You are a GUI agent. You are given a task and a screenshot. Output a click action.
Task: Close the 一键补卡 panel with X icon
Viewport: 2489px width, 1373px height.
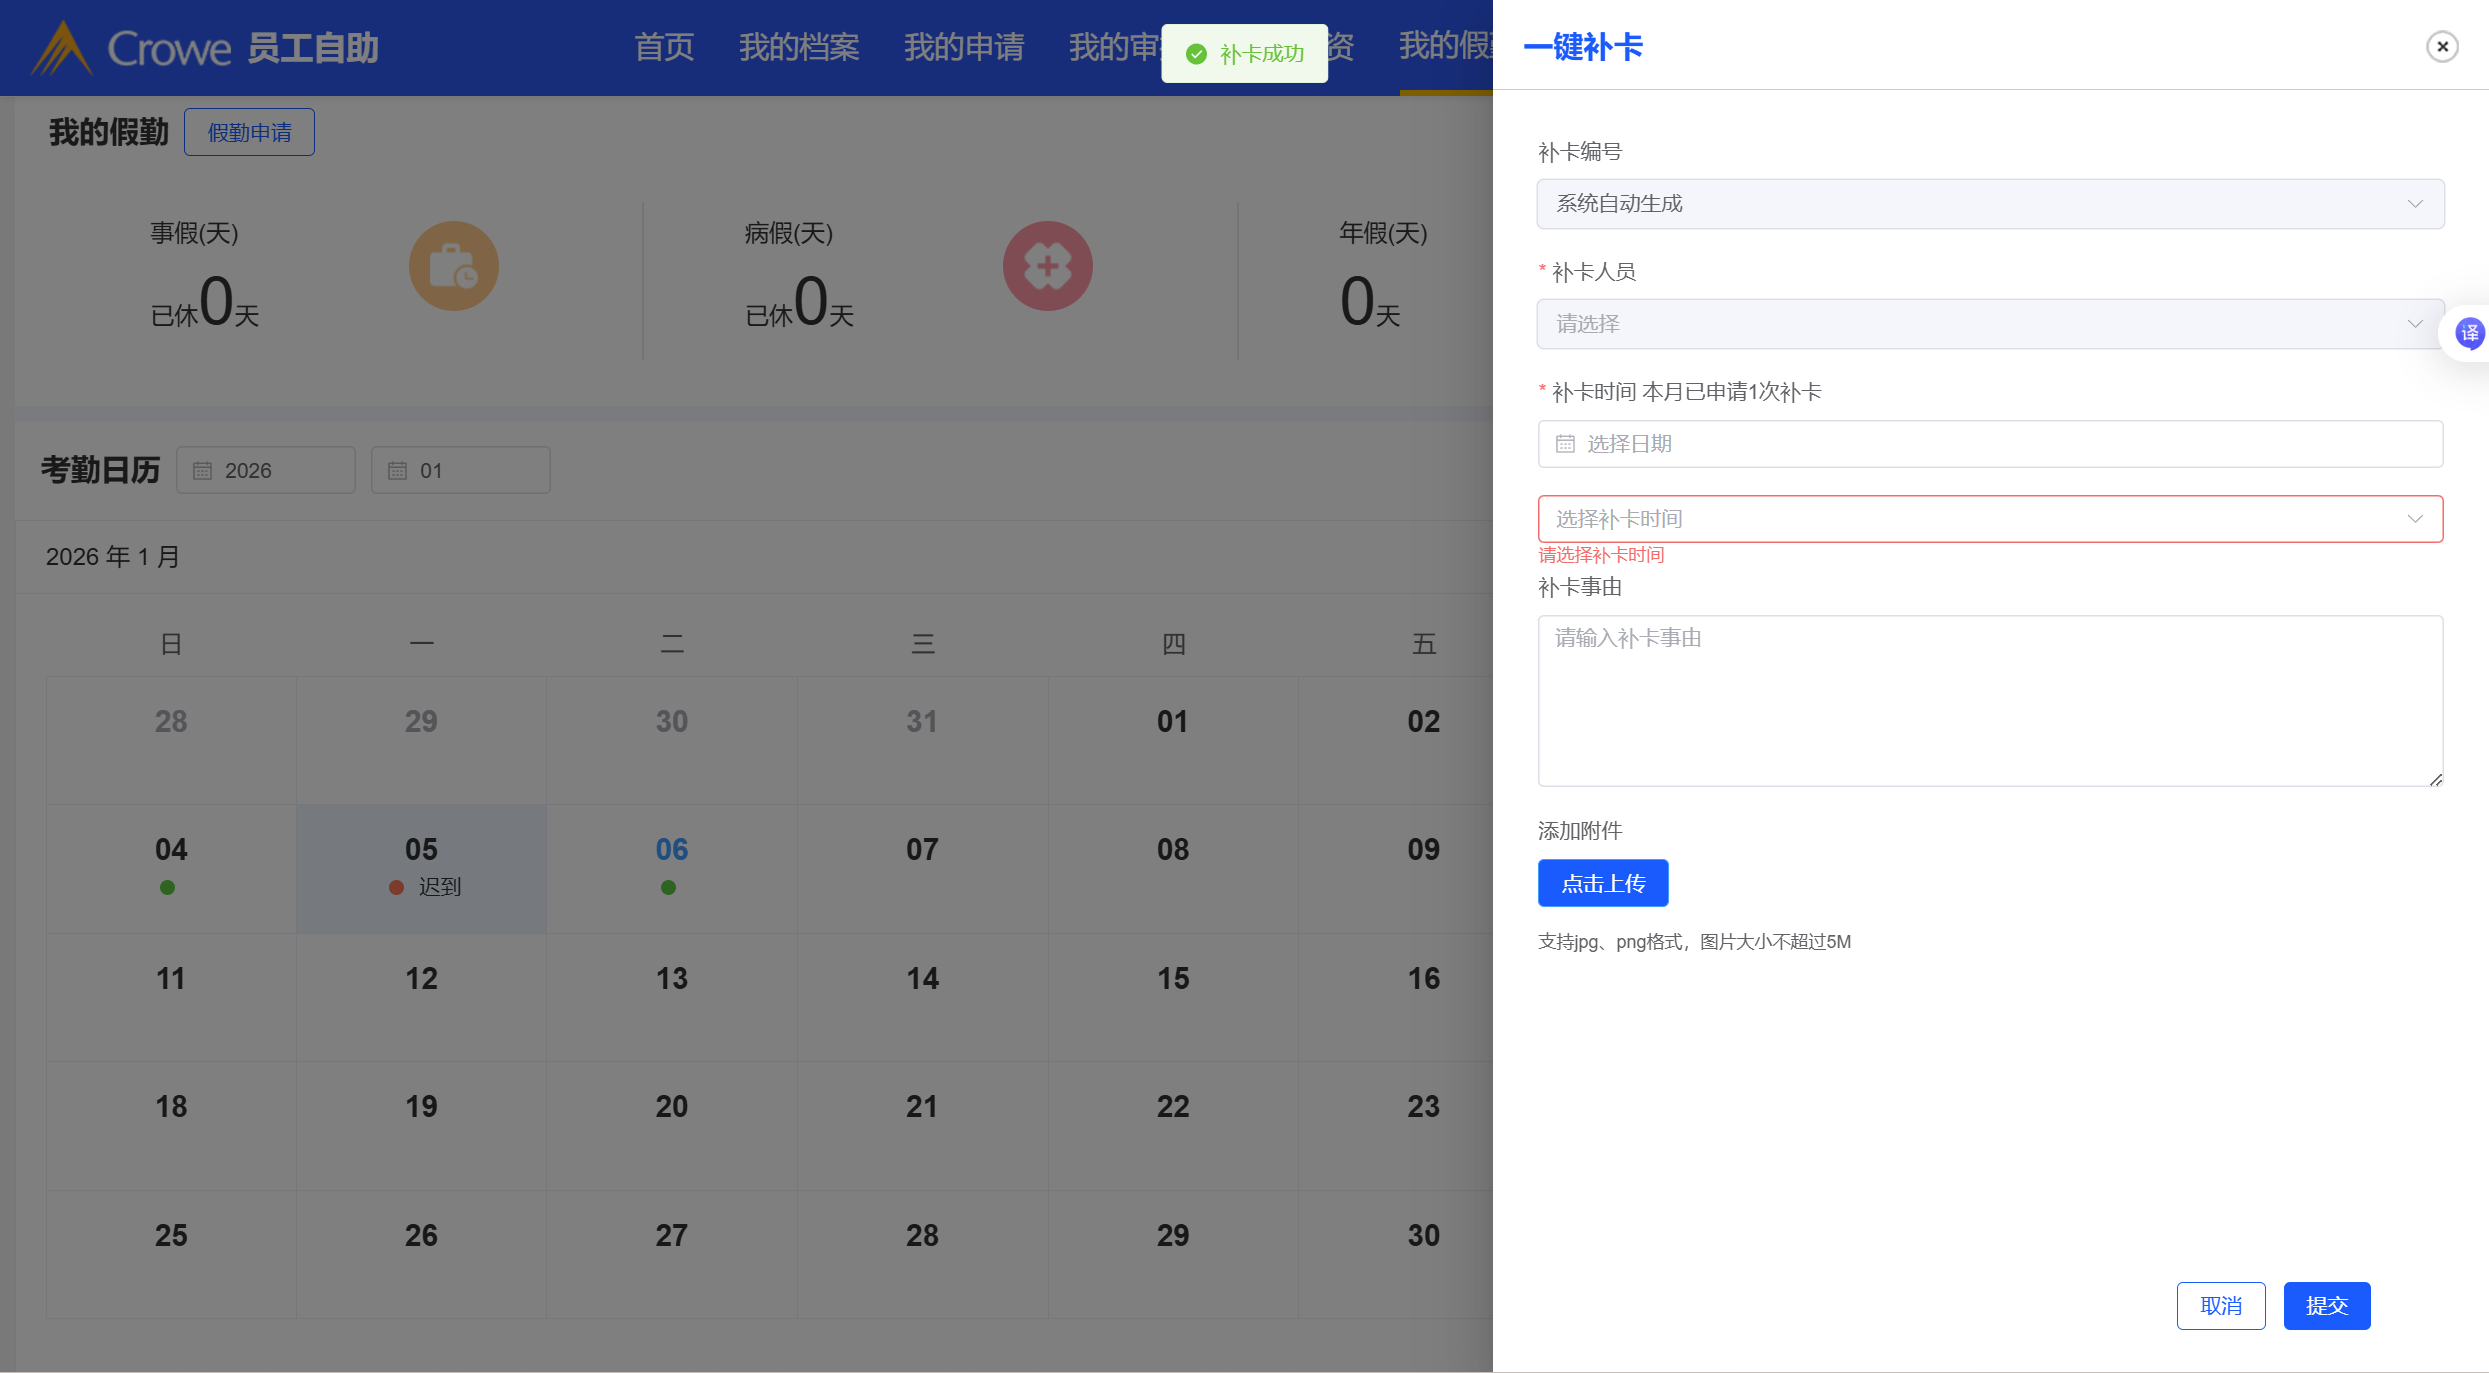pyautogui.click(x=2441, y=47)
